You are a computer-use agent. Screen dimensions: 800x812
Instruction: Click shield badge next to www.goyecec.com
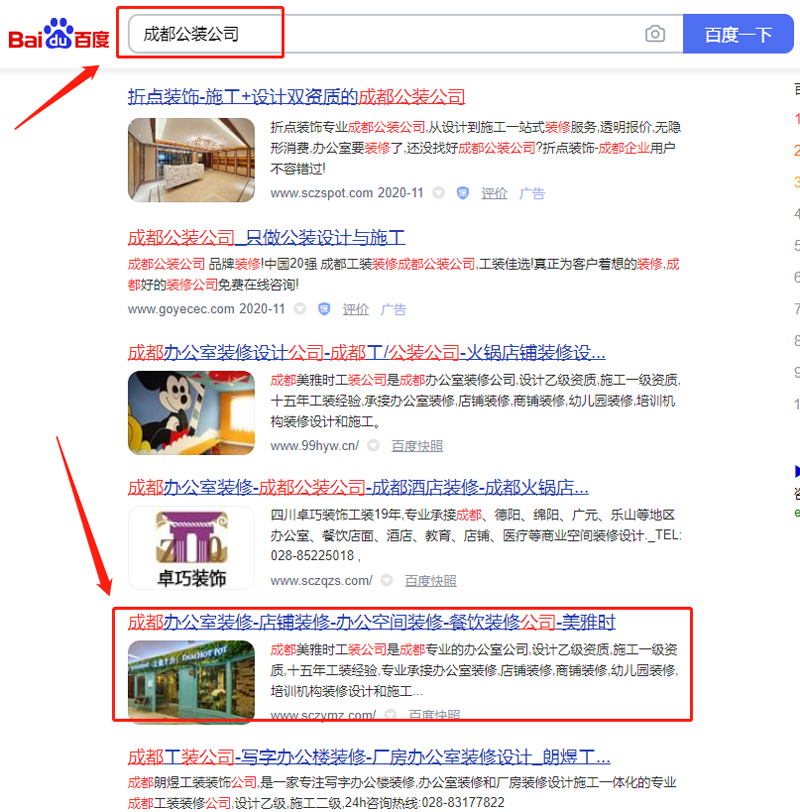(x=324, y=309)
